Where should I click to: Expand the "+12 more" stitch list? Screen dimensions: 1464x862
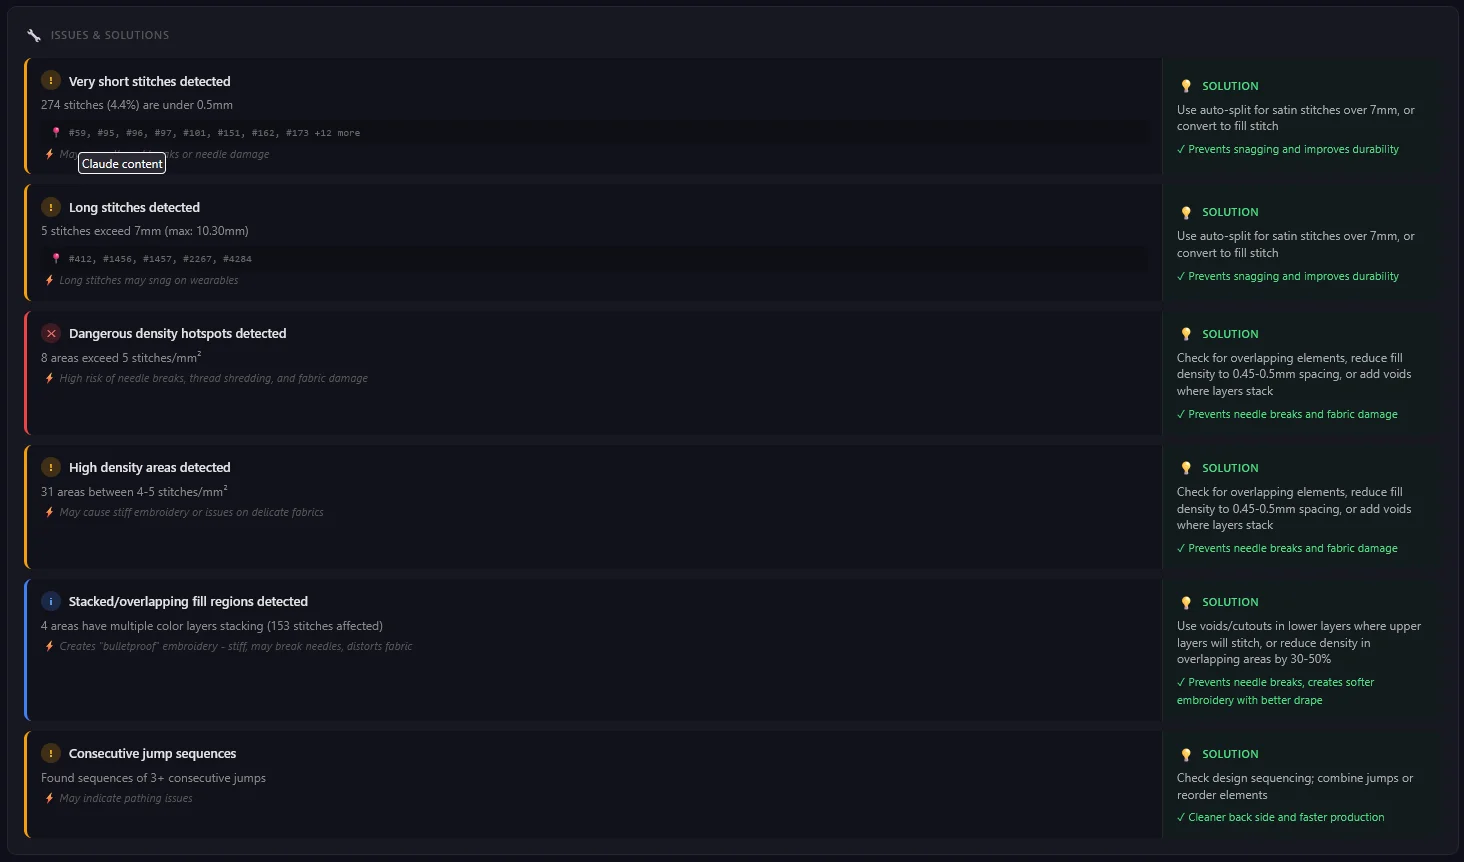[337, 133]
